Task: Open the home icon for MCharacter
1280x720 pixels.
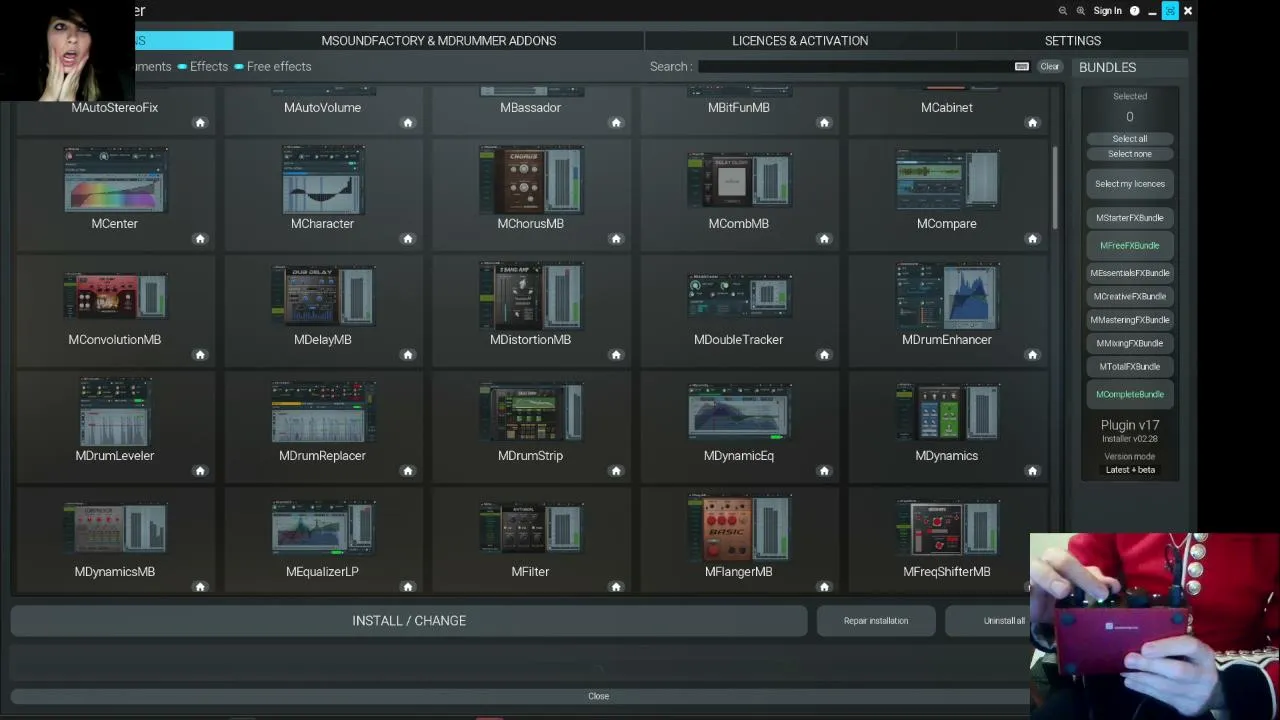Action: (408, 239)
